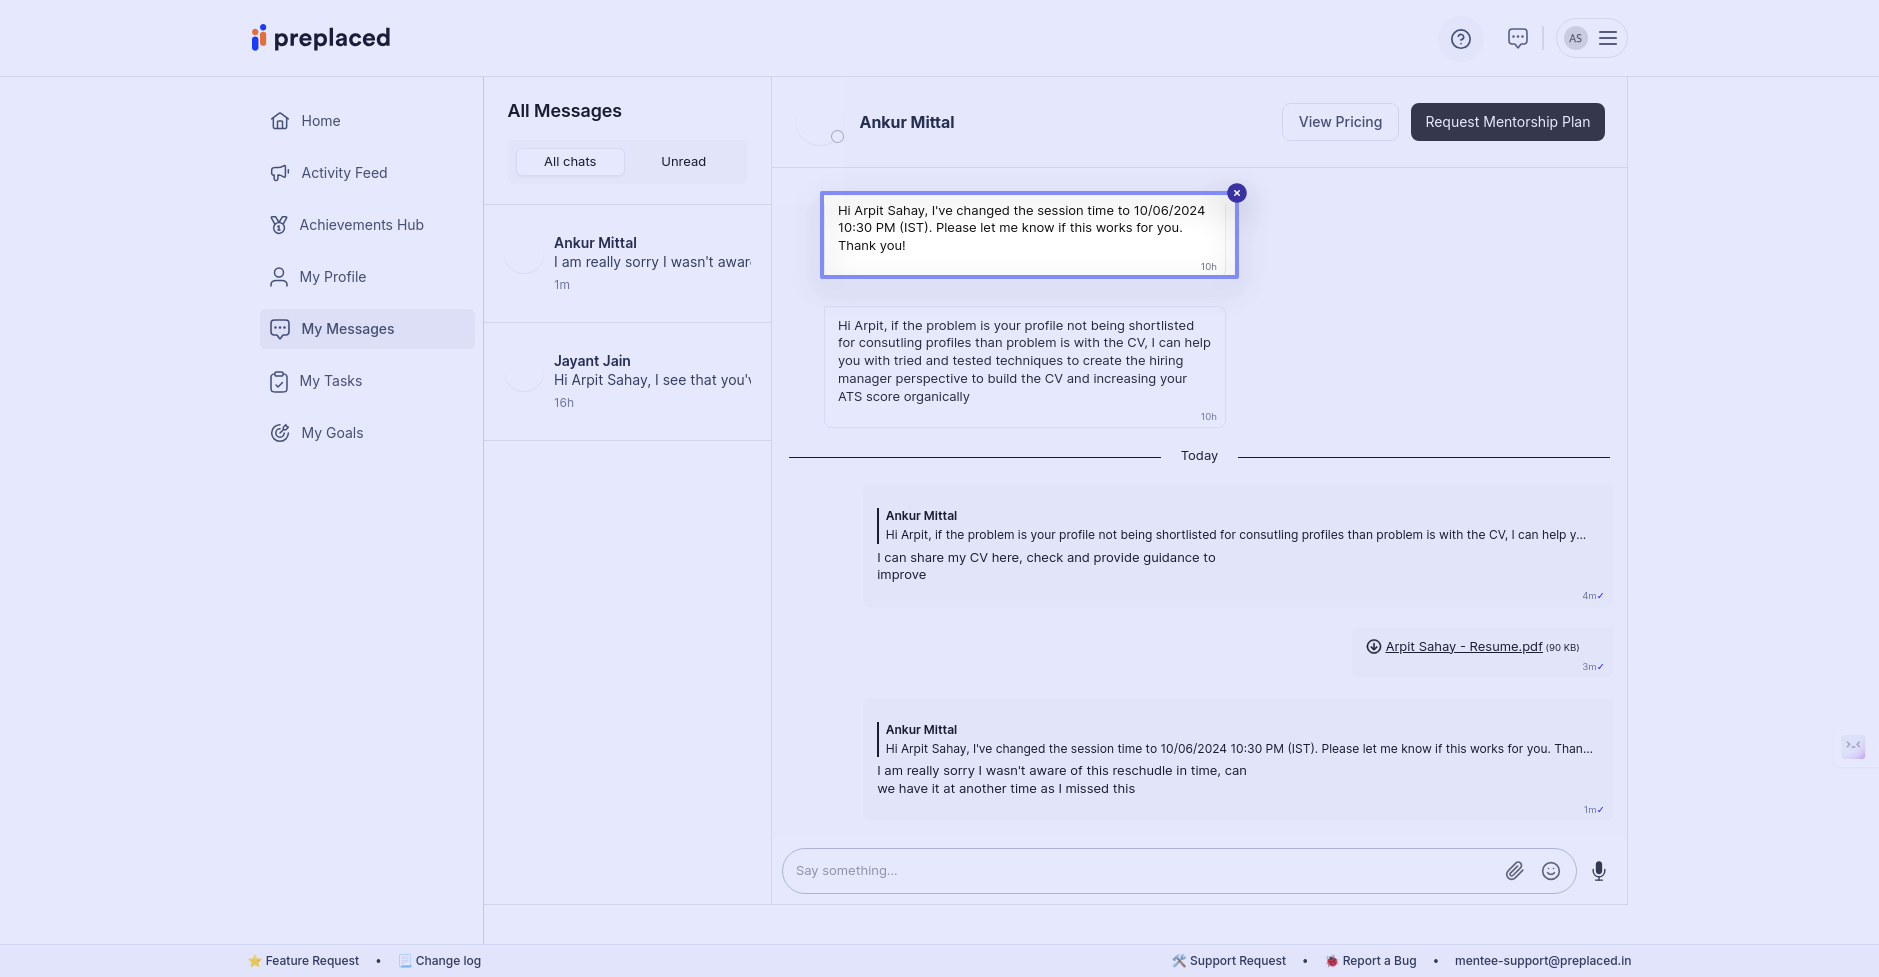Click the preplaced logo
The height and width of the screenshot is (977, 1879).
[x=321, y=38]
